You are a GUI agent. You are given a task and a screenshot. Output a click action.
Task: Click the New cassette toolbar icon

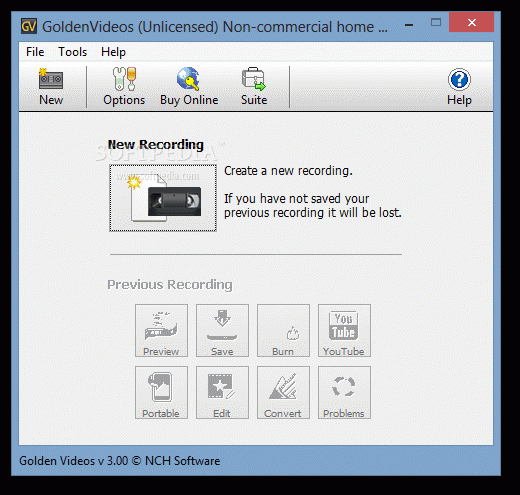[x=51, y=79]
